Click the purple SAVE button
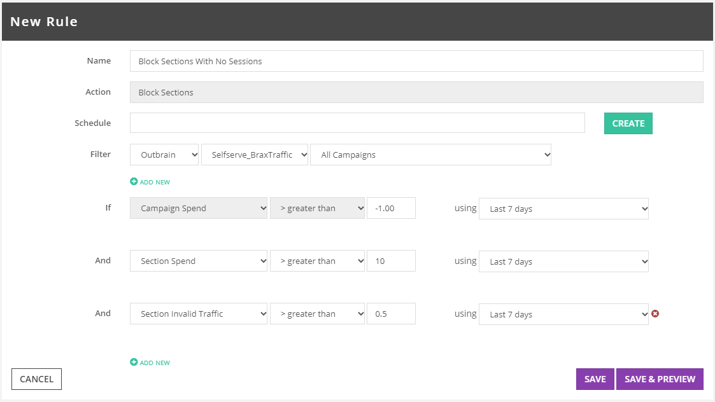 [x=595, y=379]
